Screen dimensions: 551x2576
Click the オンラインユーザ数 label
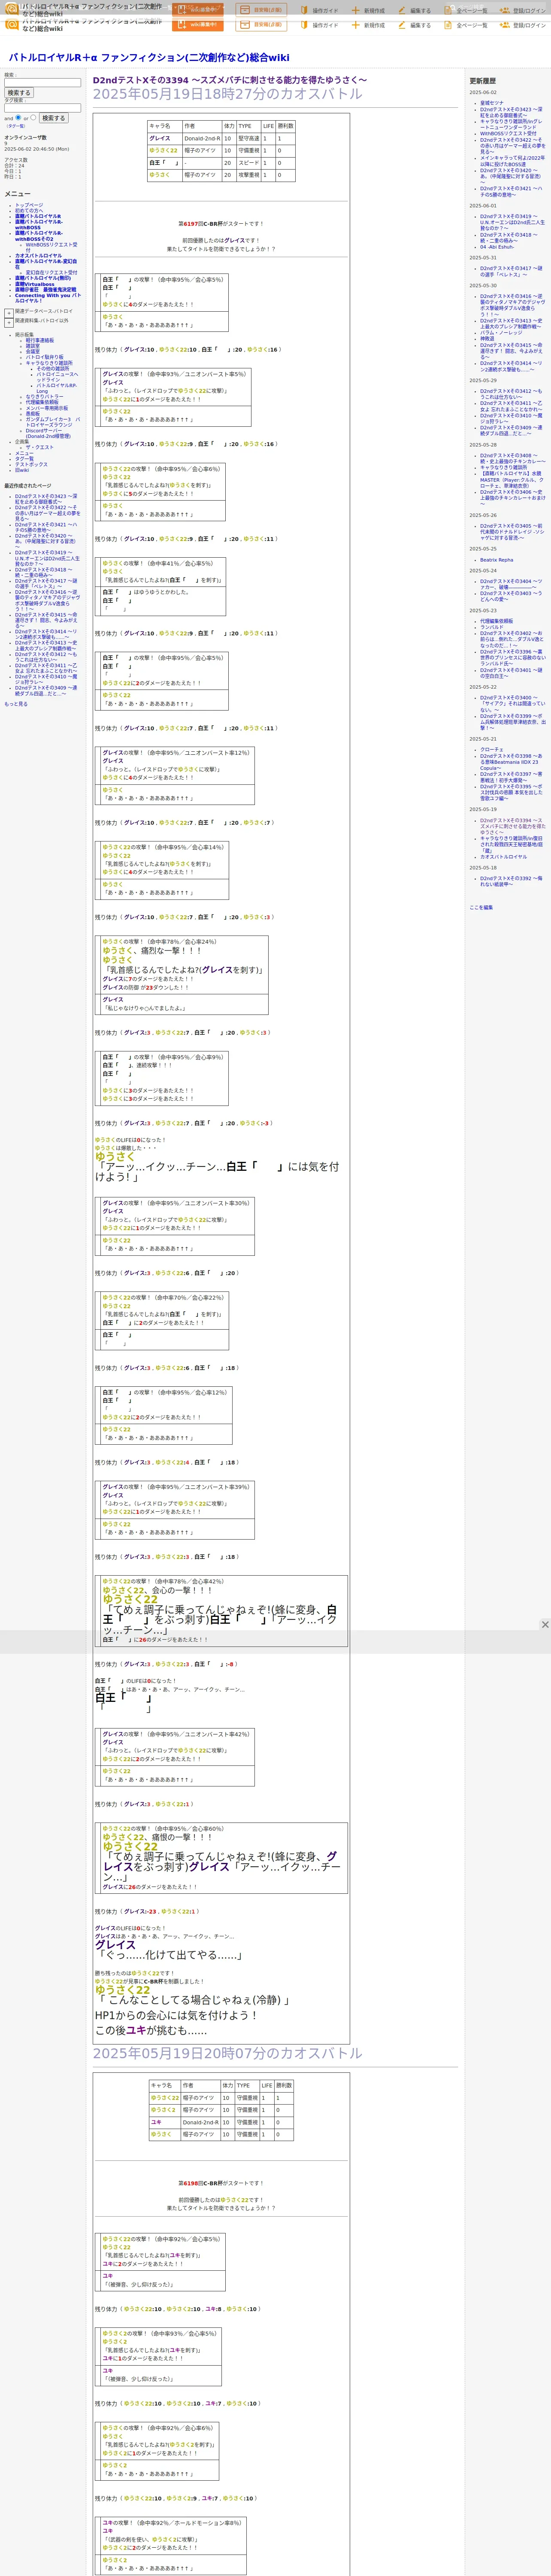(x=25, y=137)
